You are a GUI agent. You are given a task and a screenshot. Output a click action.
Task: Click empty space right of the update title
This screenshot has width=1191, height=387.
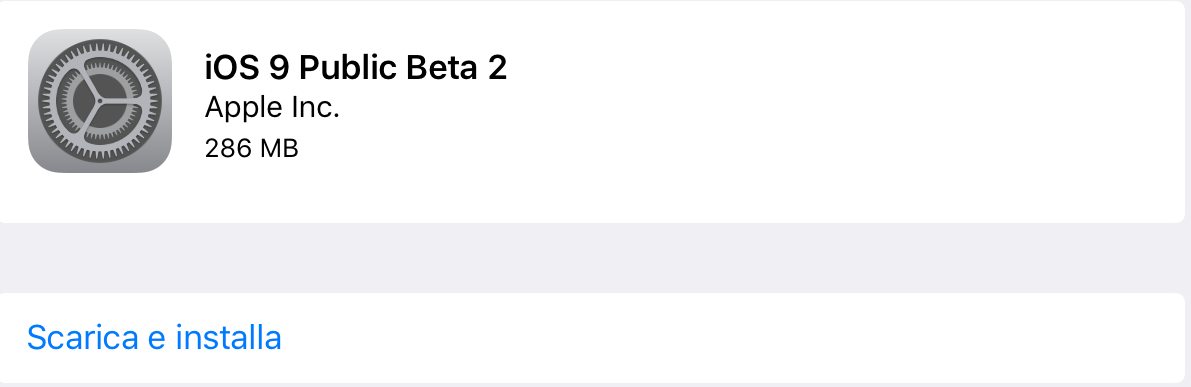point(836,68)
